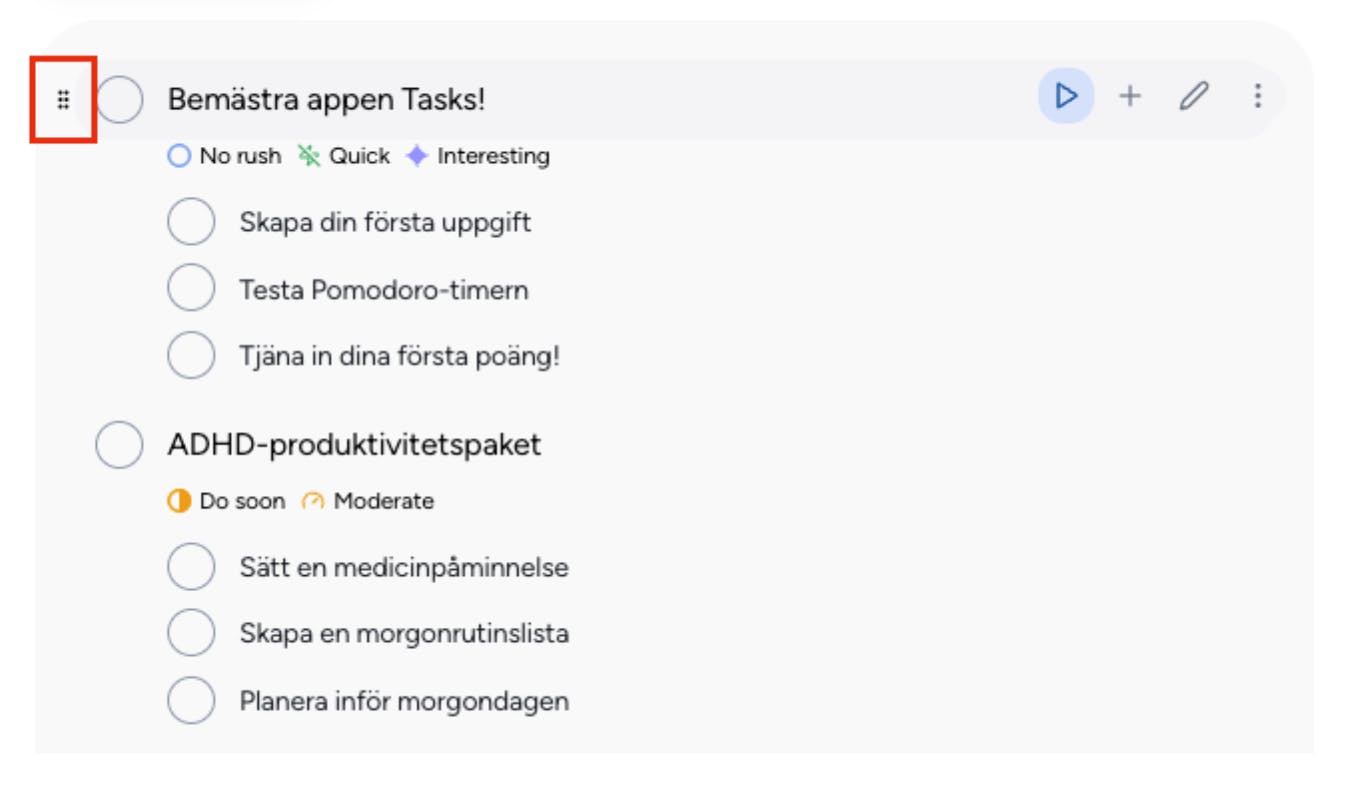Viewport: 1352px width, 790px height.
Task: Complete Skapa en morgonrutinslista subtask
Action: pos(191,633)
